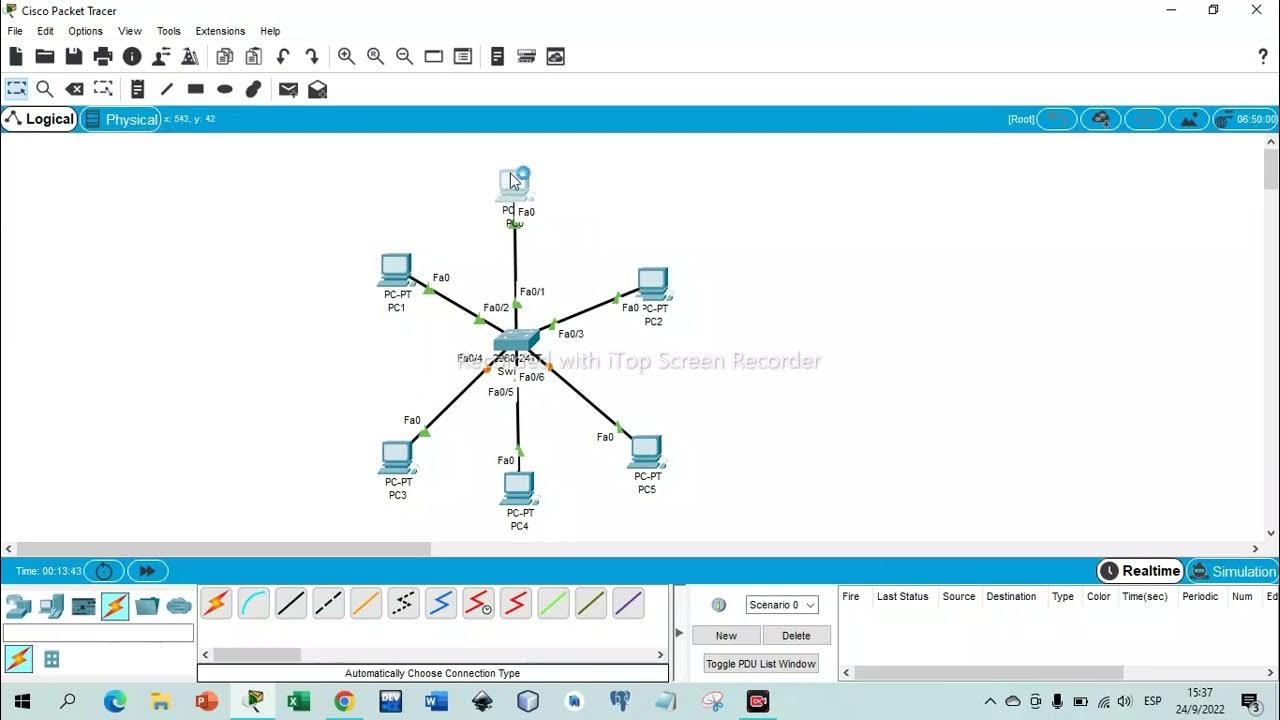Click Toggle PDU List Window

tap(761, 663)
